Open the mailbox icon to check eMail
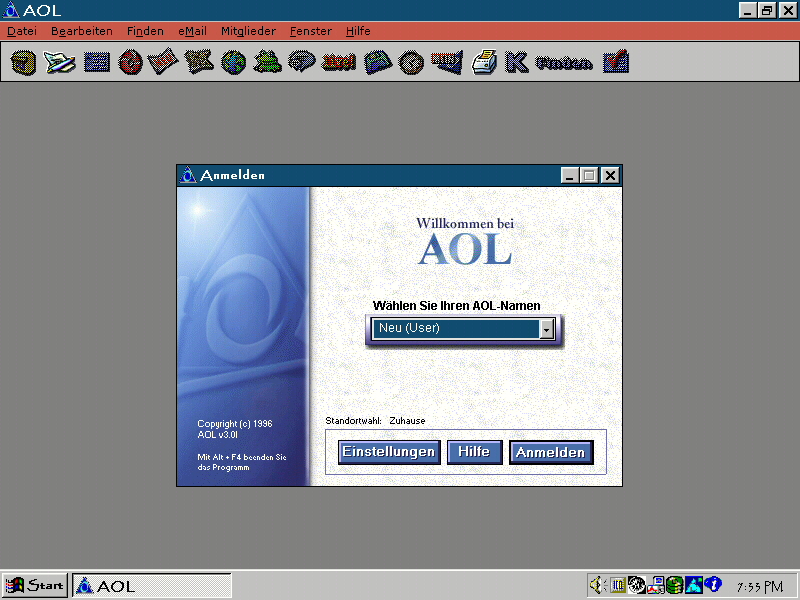The width and height of the screenshot is (800, 600). (x=22, y=61)
